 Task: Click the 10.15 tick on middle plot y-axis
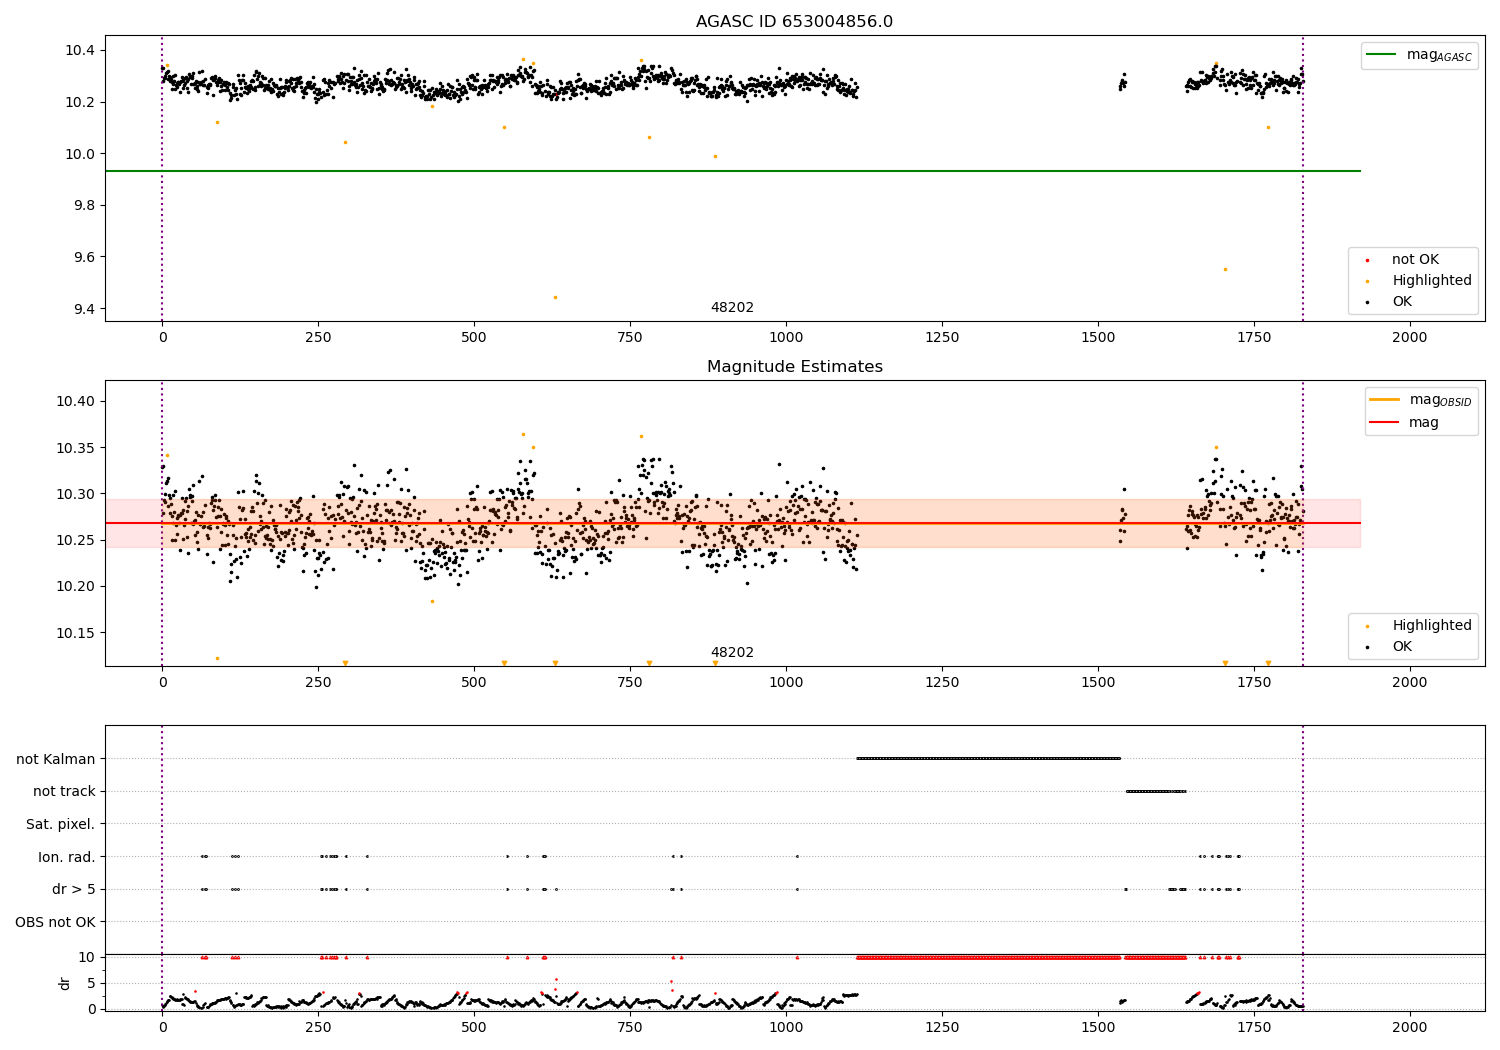[77, 633]
